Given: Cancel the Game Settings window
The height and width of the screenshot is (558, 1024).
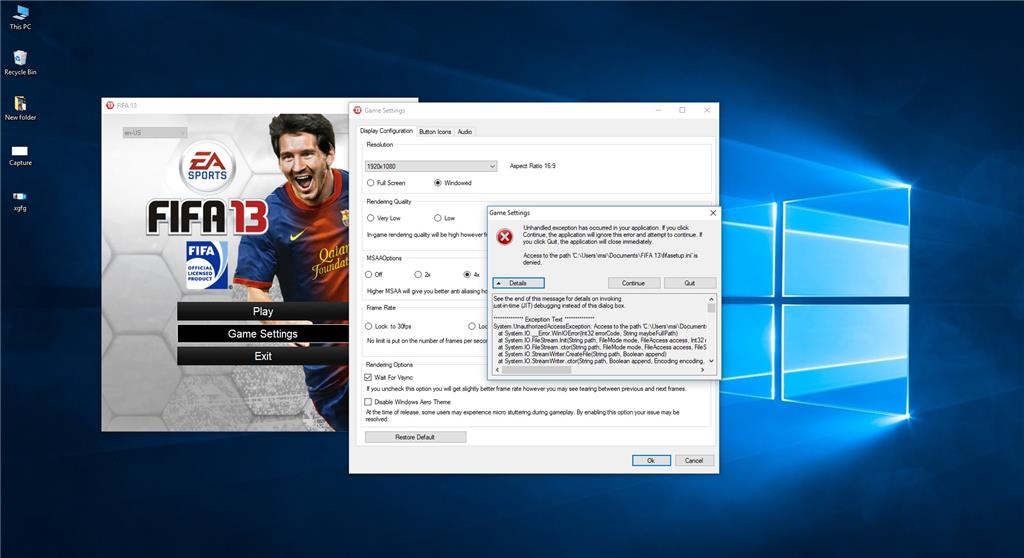Looking at the screenshot, I should point(694,461).
